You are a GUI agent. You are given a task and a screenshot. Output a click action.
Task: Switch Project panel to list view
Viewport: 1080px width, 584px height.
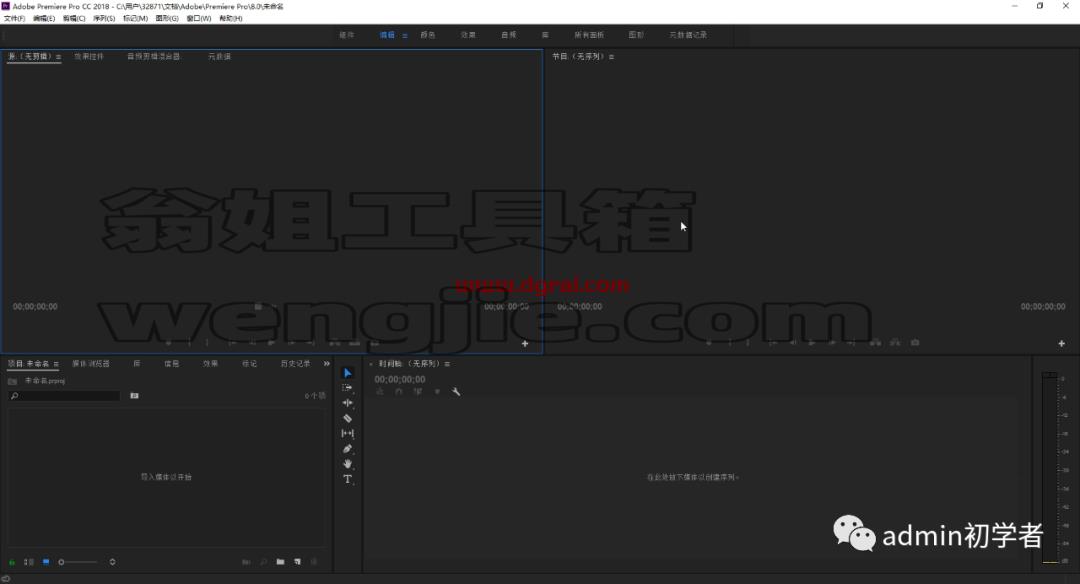[29, 562]
